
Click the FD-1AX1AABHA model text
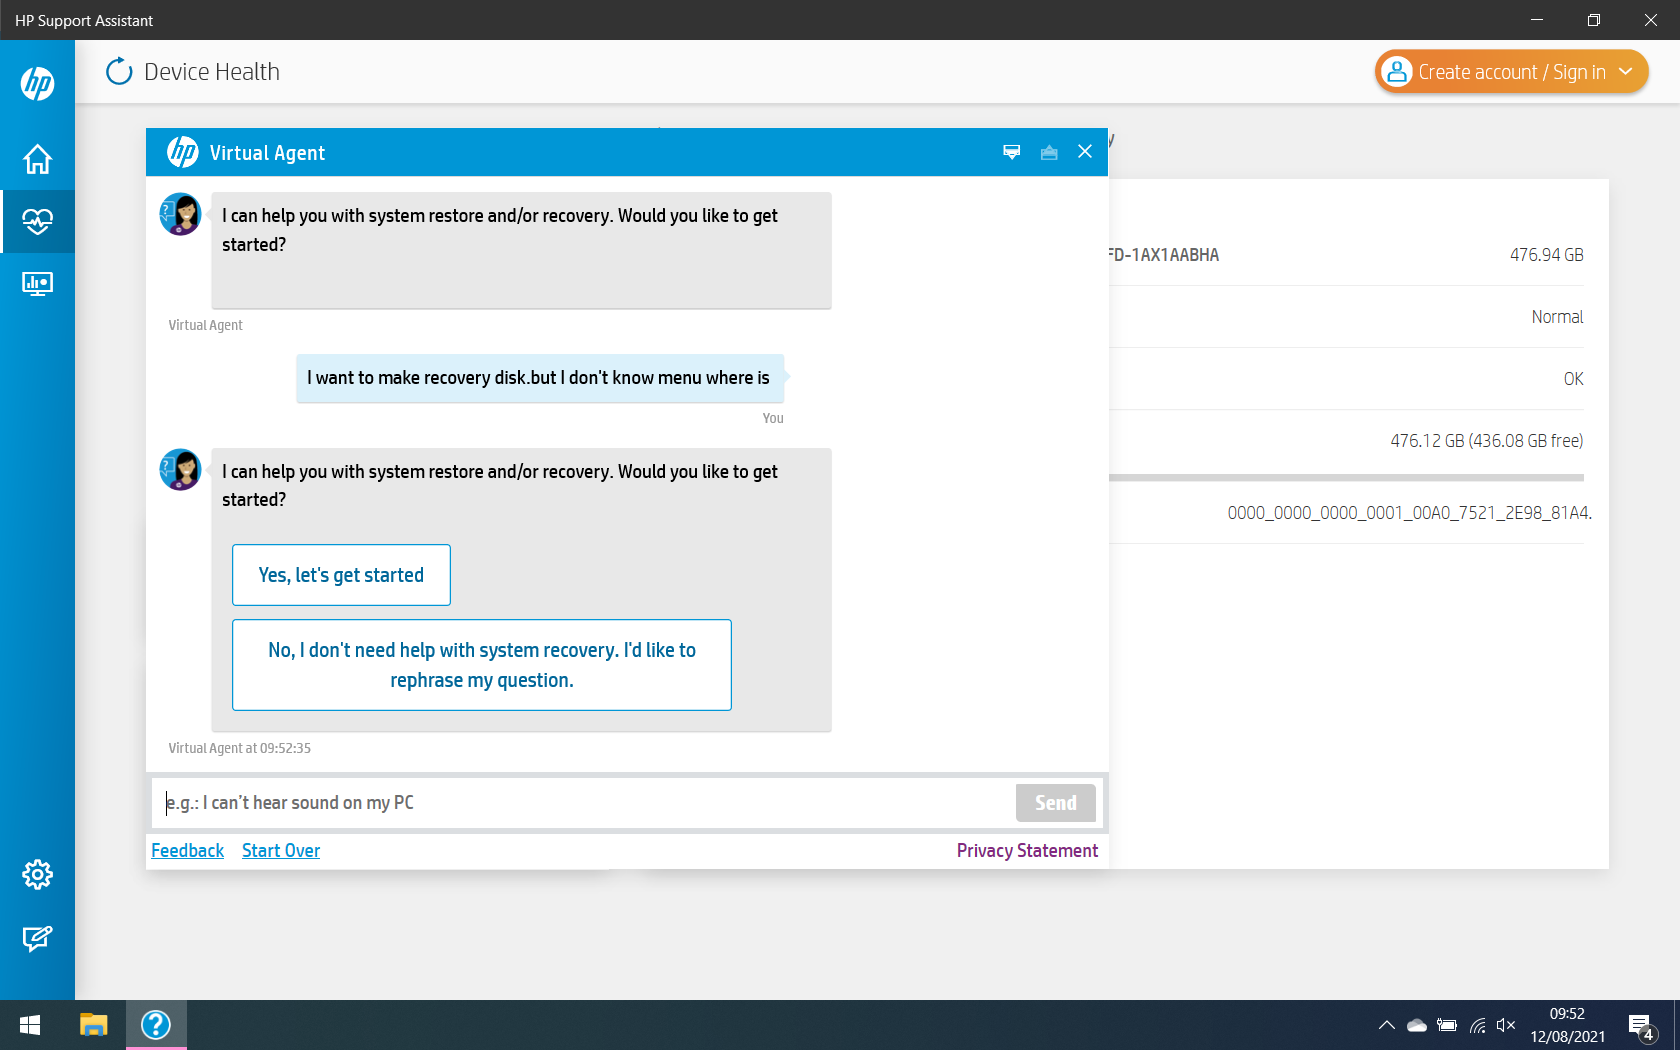coord(1164,255)
